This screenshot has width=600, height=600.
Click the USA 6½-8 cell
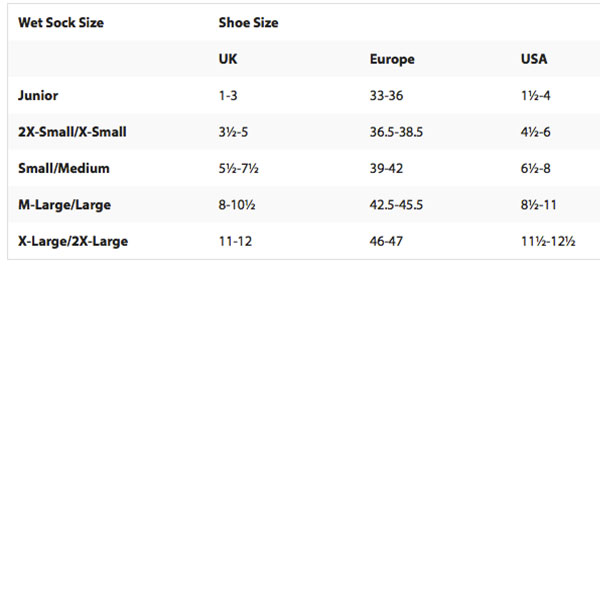pos(537,168)
